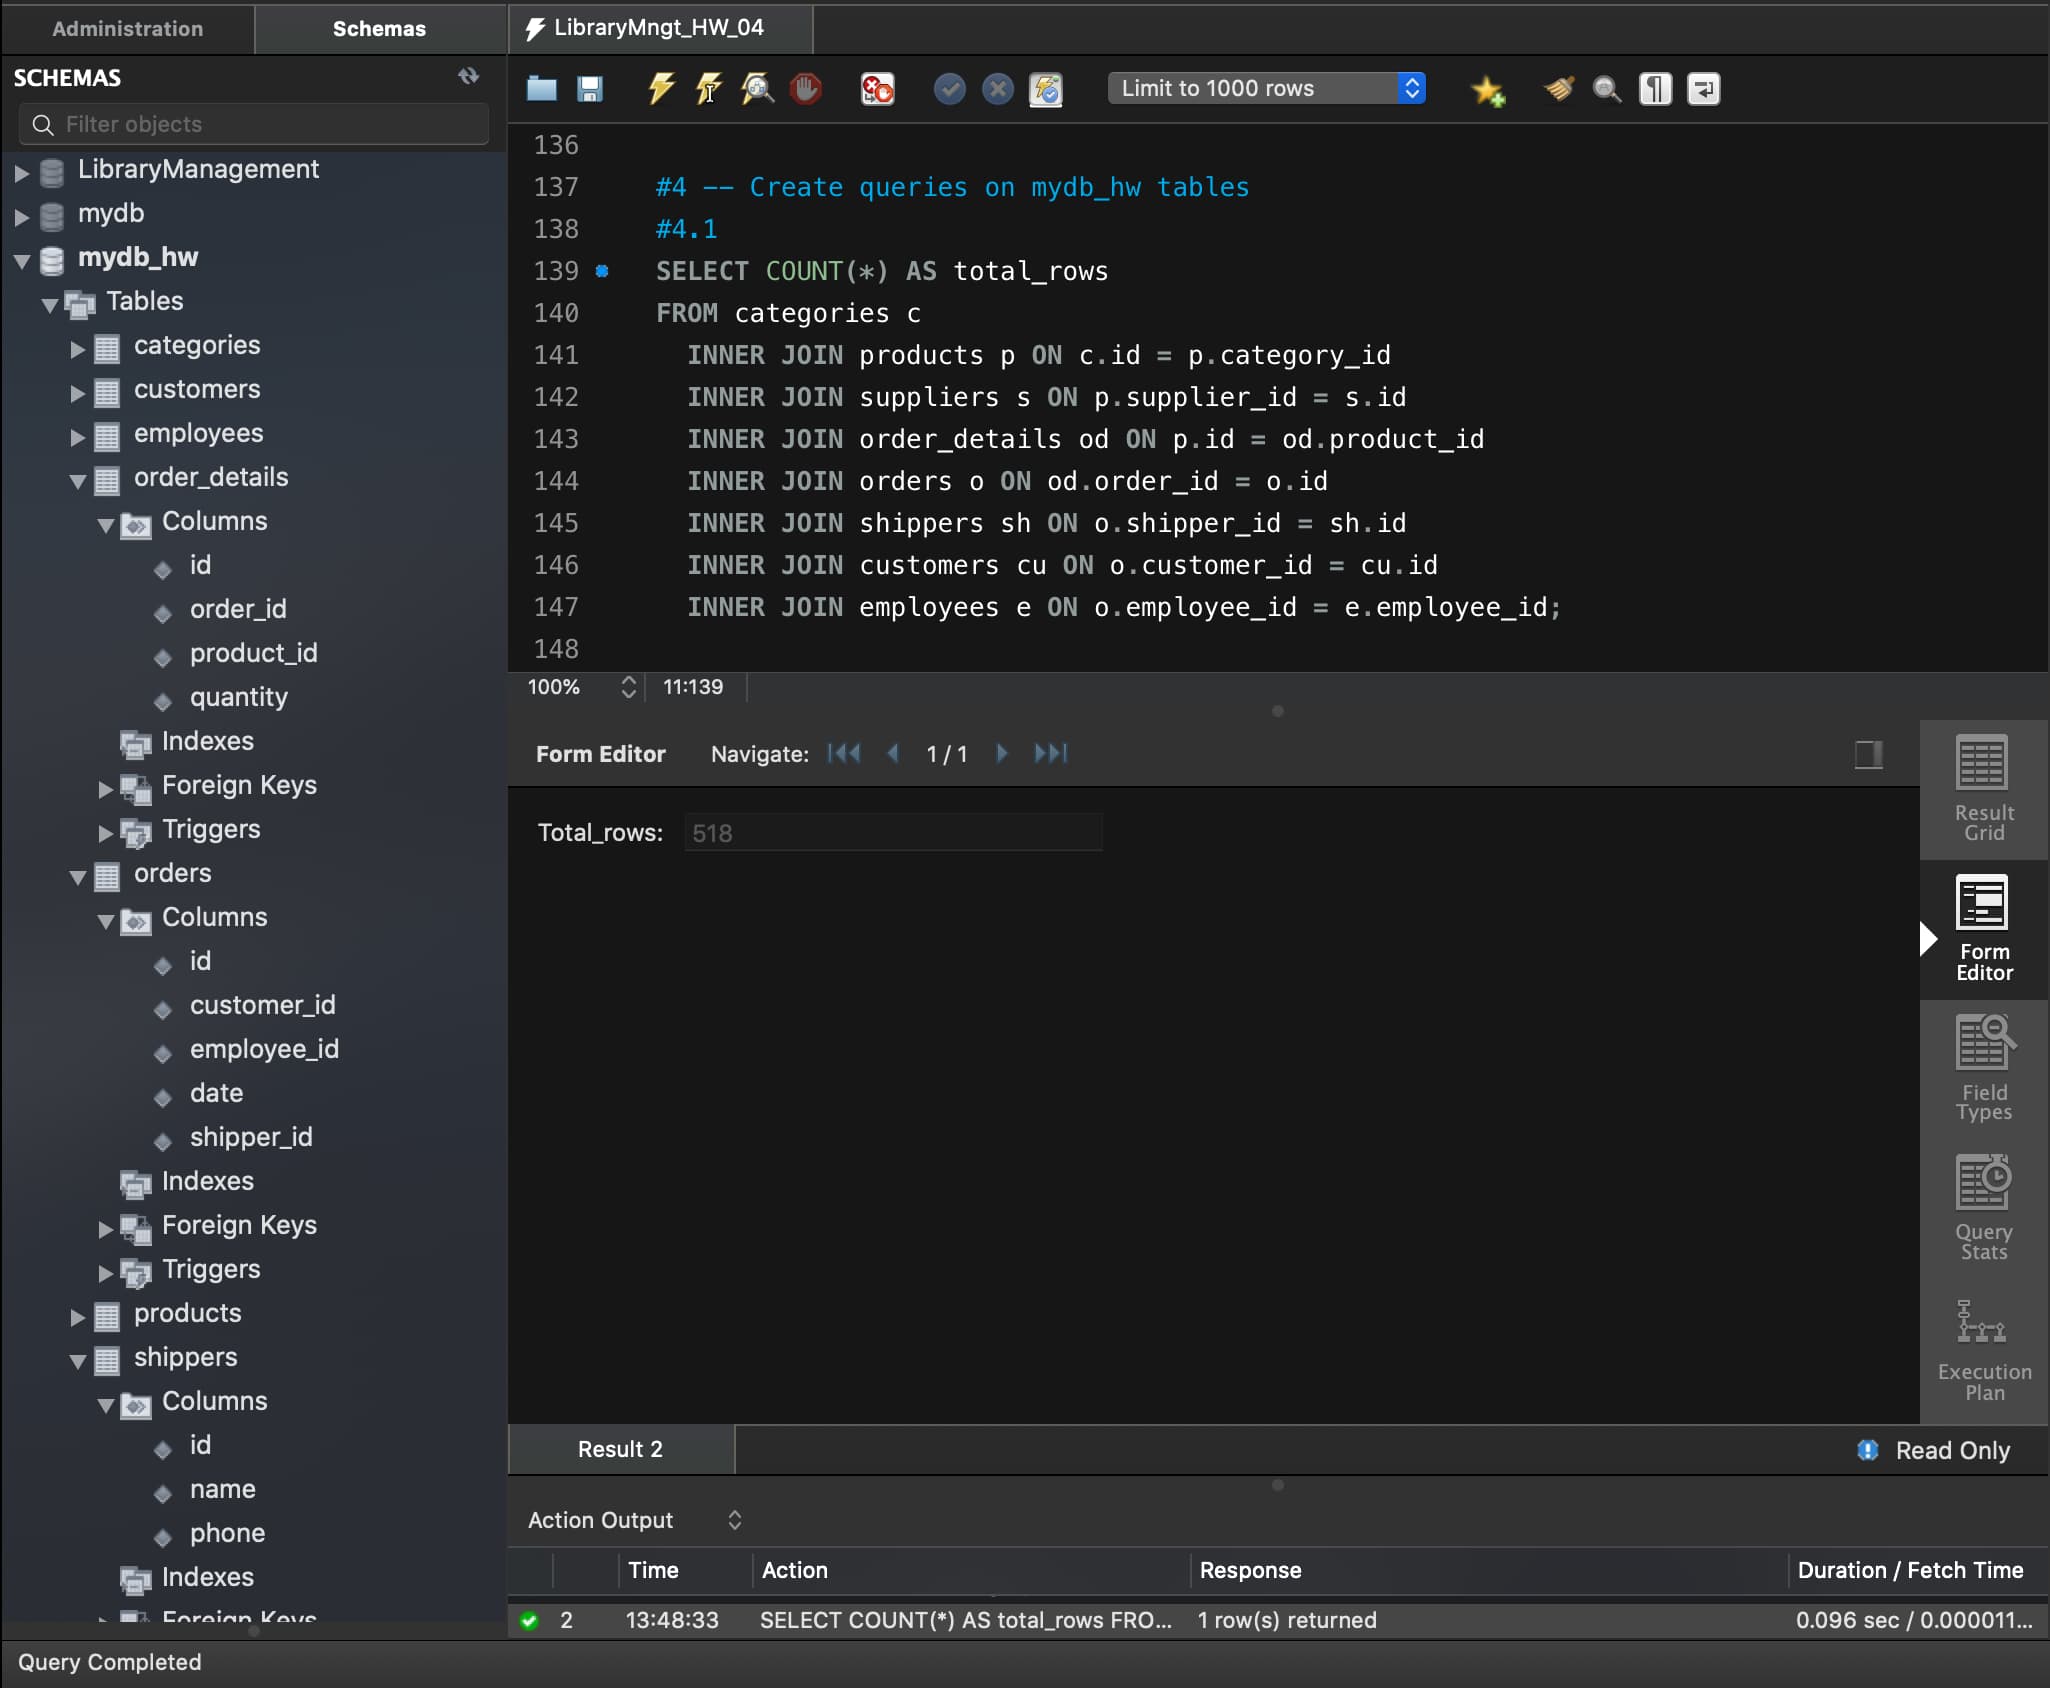The width and height of the screenshot is (2050, 1688).
Task: Stop query execution with the hand icon
Action: 805,89
